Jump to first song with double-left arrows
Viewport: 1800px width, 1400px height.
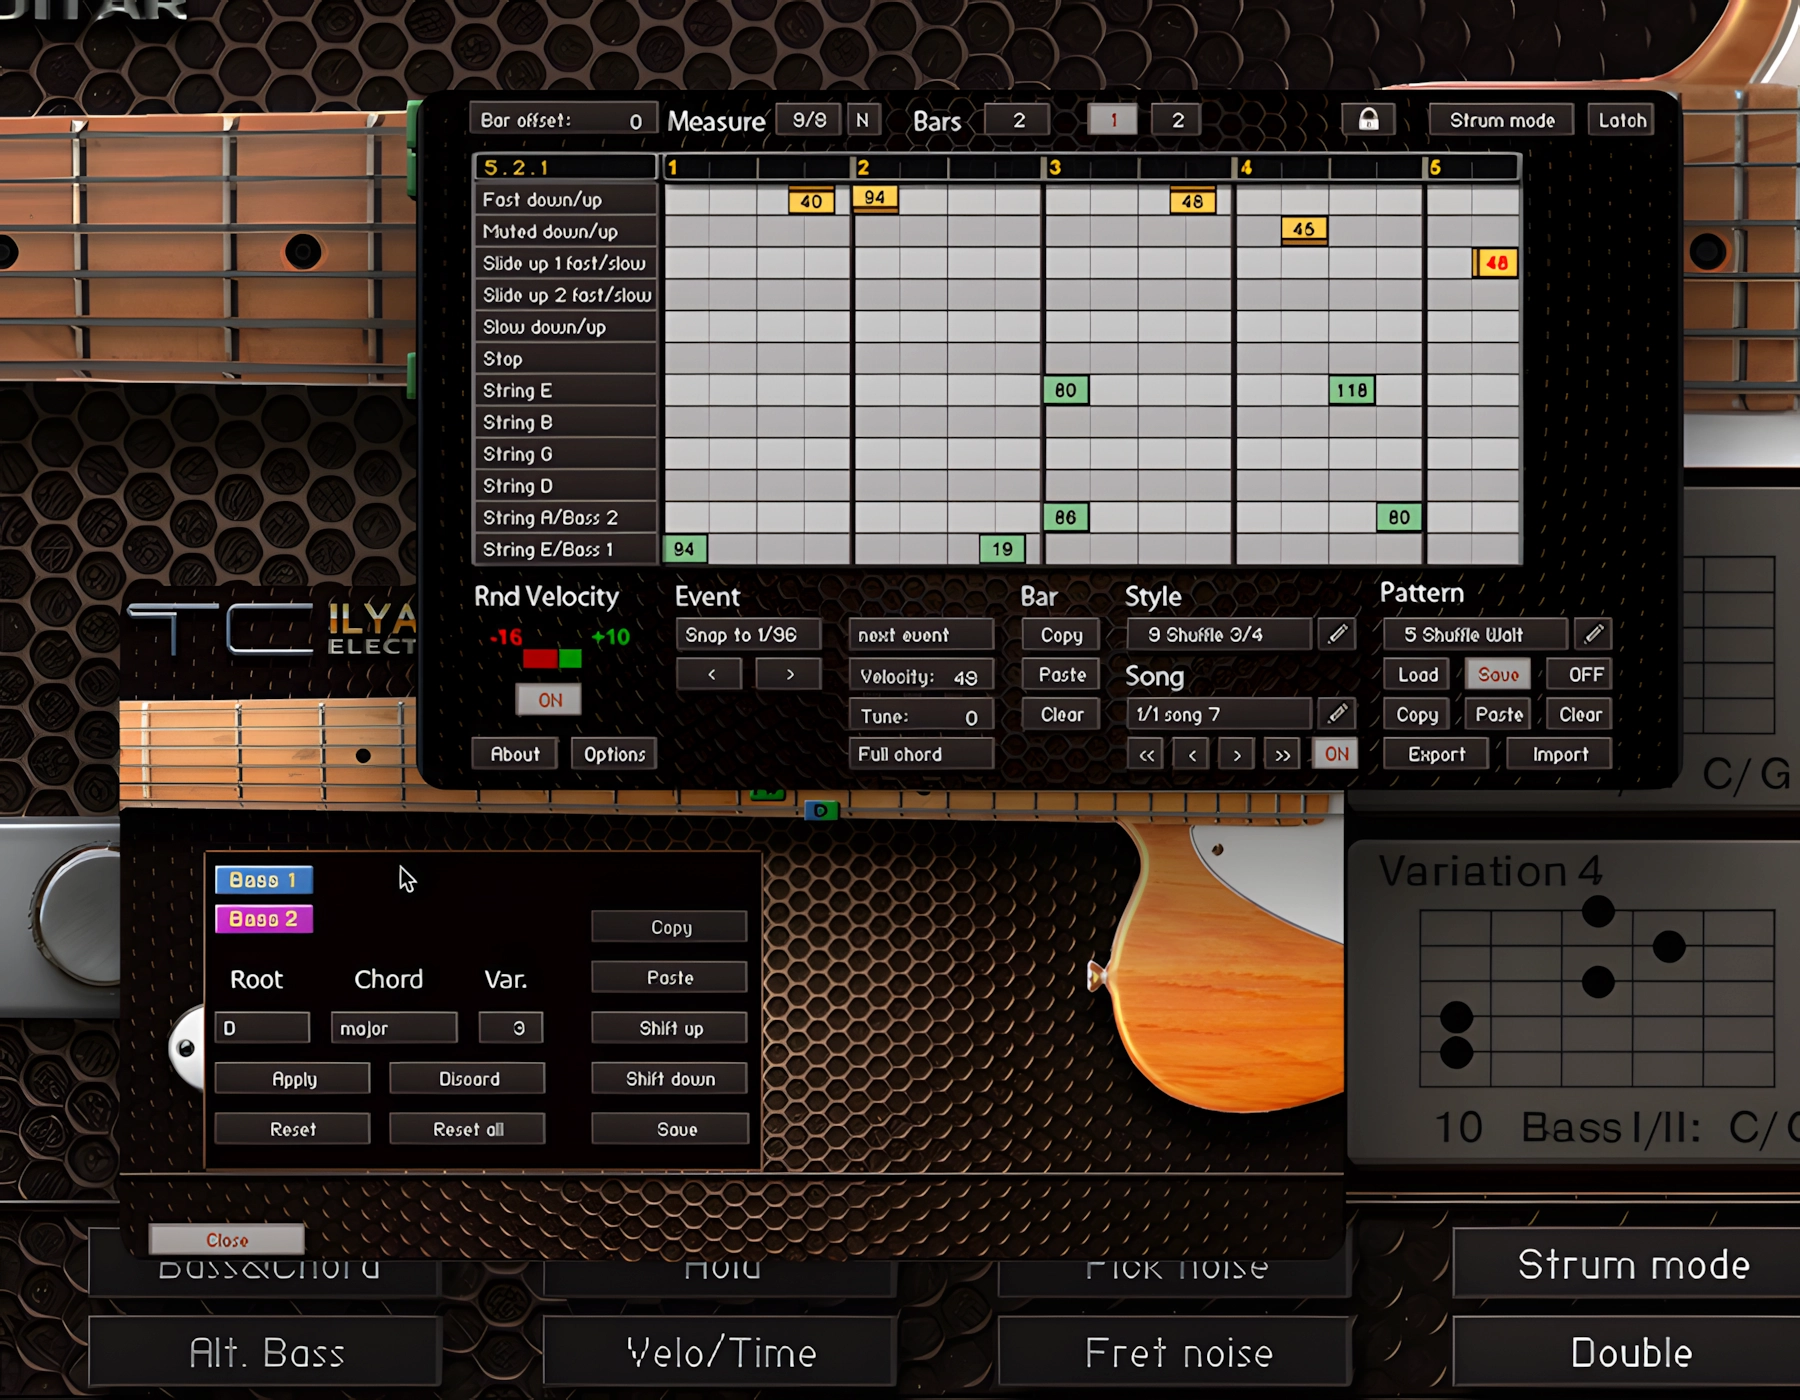click(x=1147, y=755)
